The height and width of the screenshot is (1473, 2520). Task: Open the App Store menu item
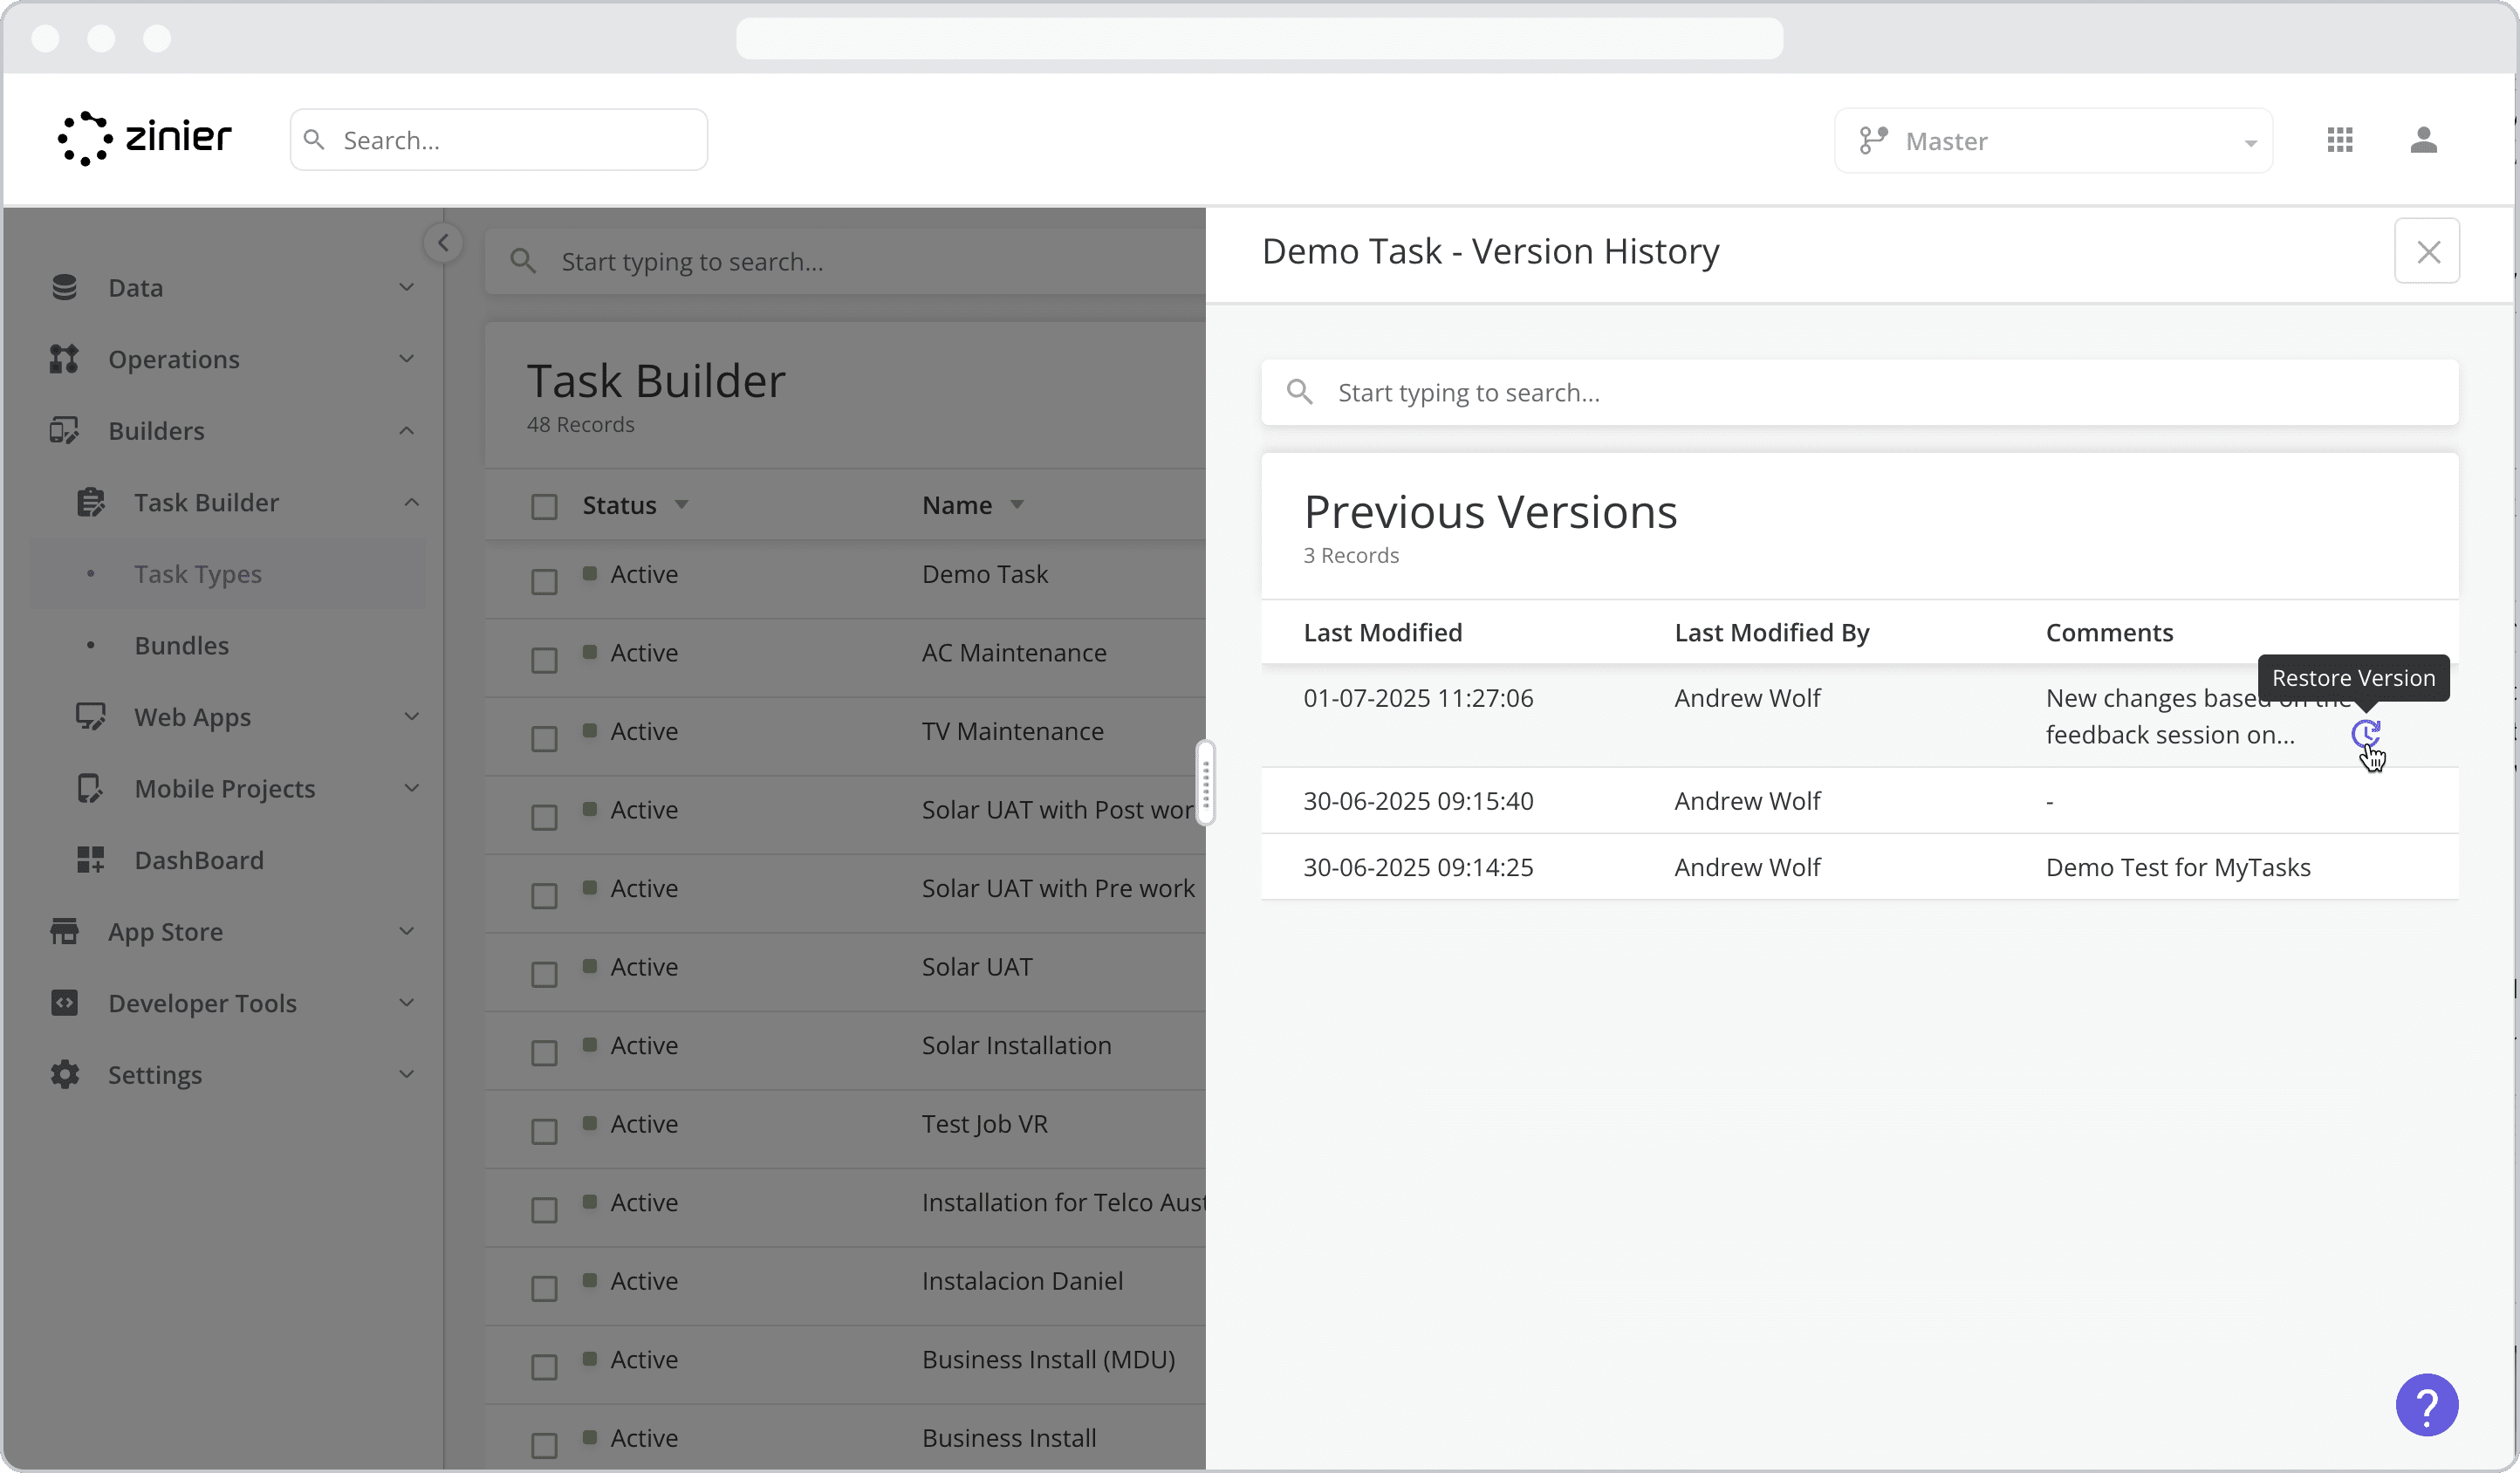[x=166, y=932]
